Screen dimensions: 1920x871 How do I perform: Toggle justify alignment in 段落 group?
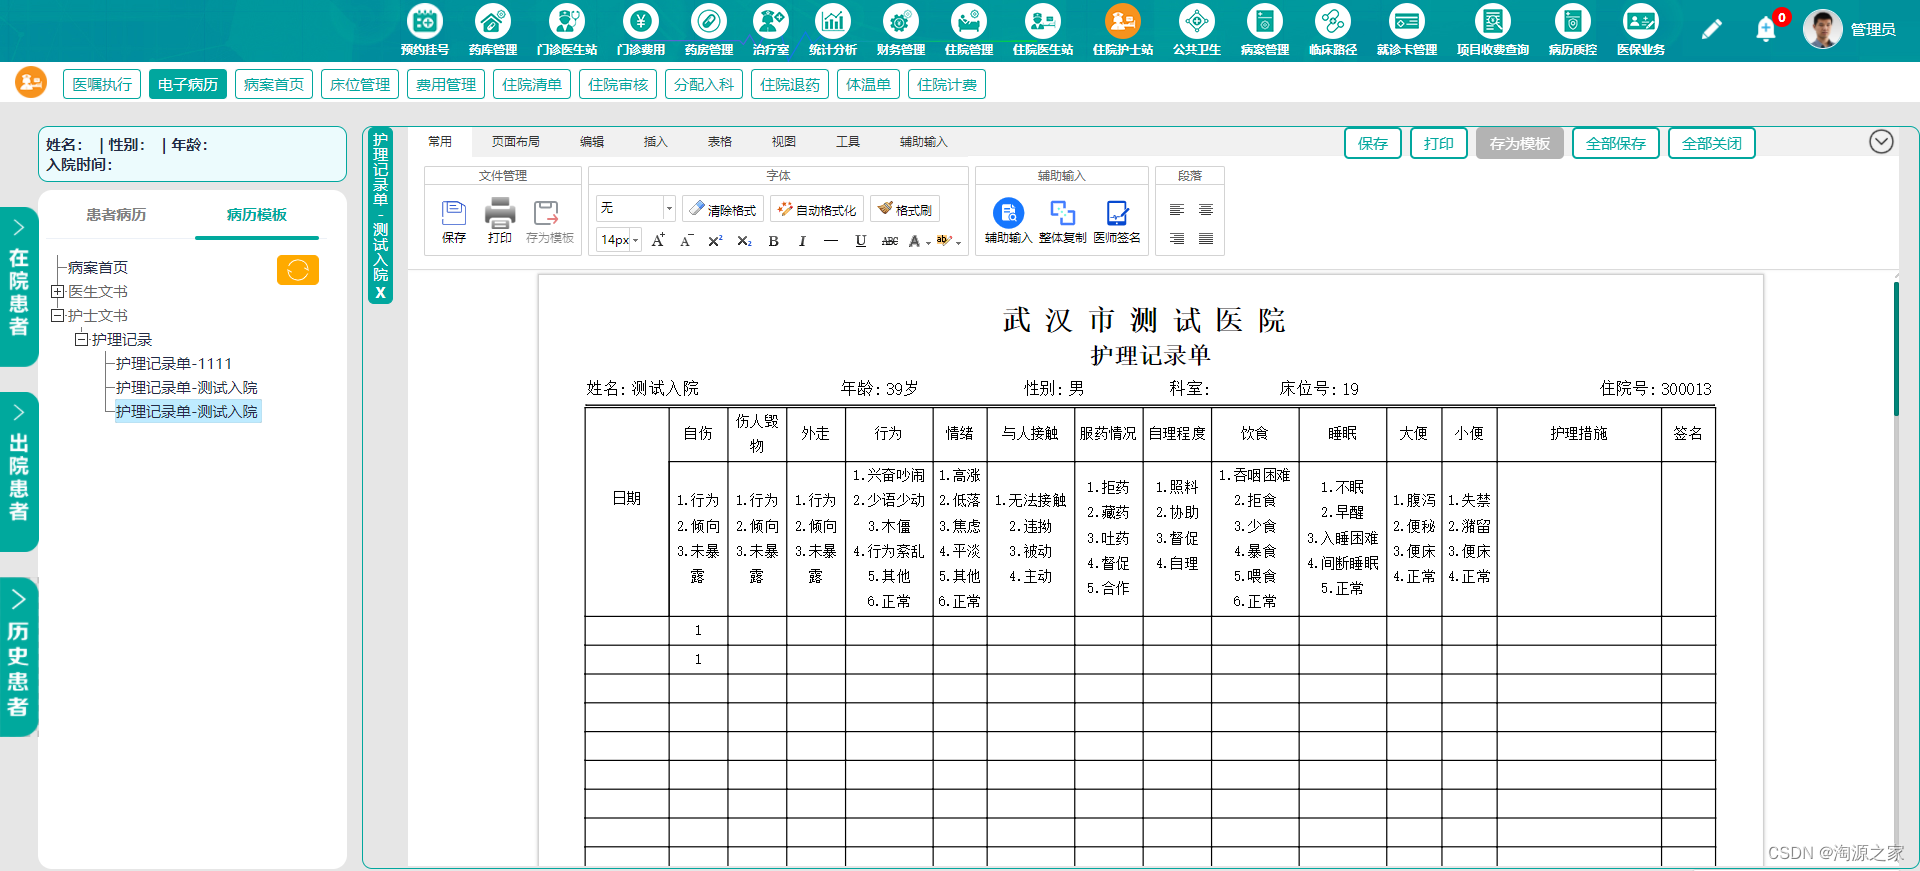tap(1206, 239)
